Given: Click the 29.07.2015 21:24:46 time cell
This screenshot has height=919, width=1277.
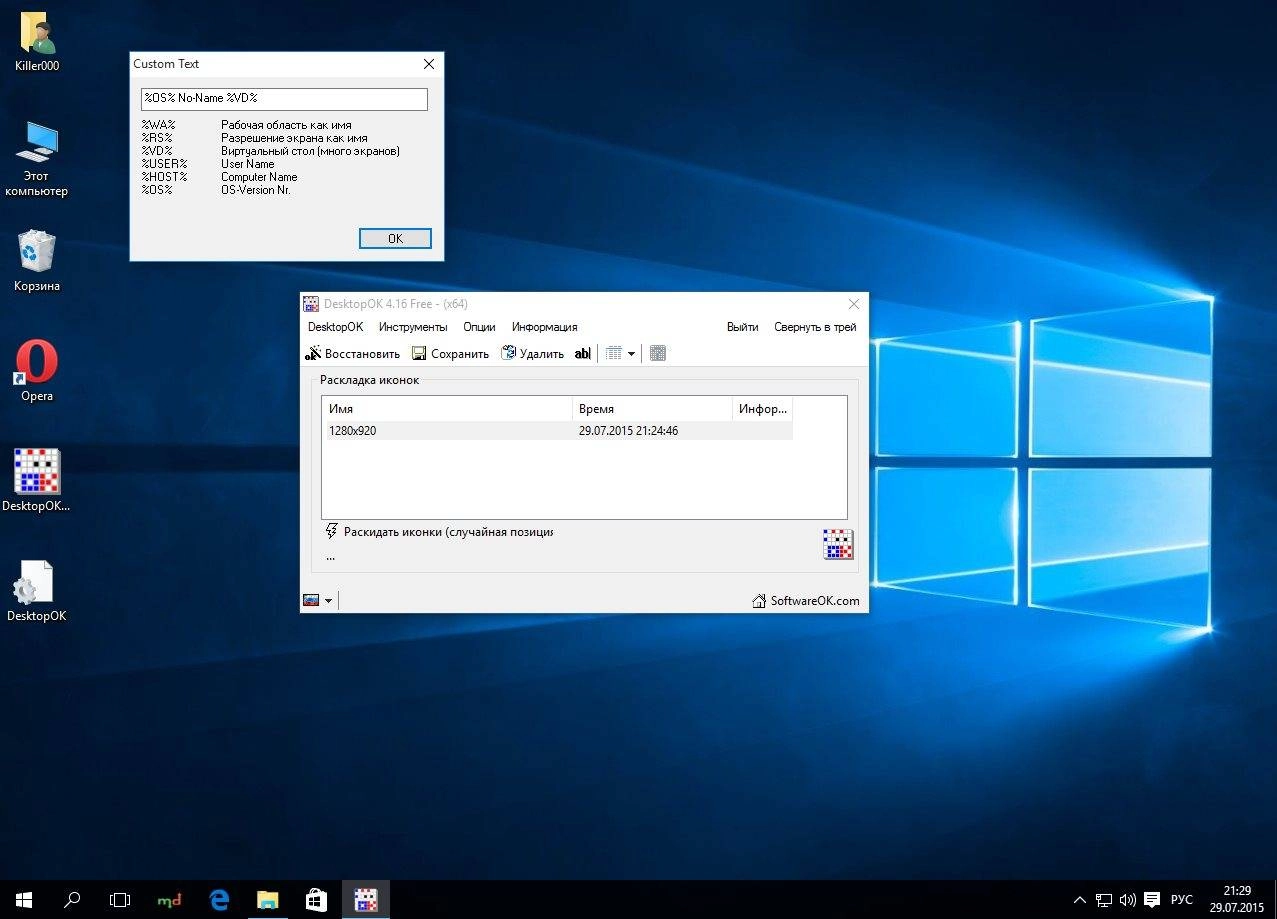Looking at the screenshot, I should coord(628,431).
